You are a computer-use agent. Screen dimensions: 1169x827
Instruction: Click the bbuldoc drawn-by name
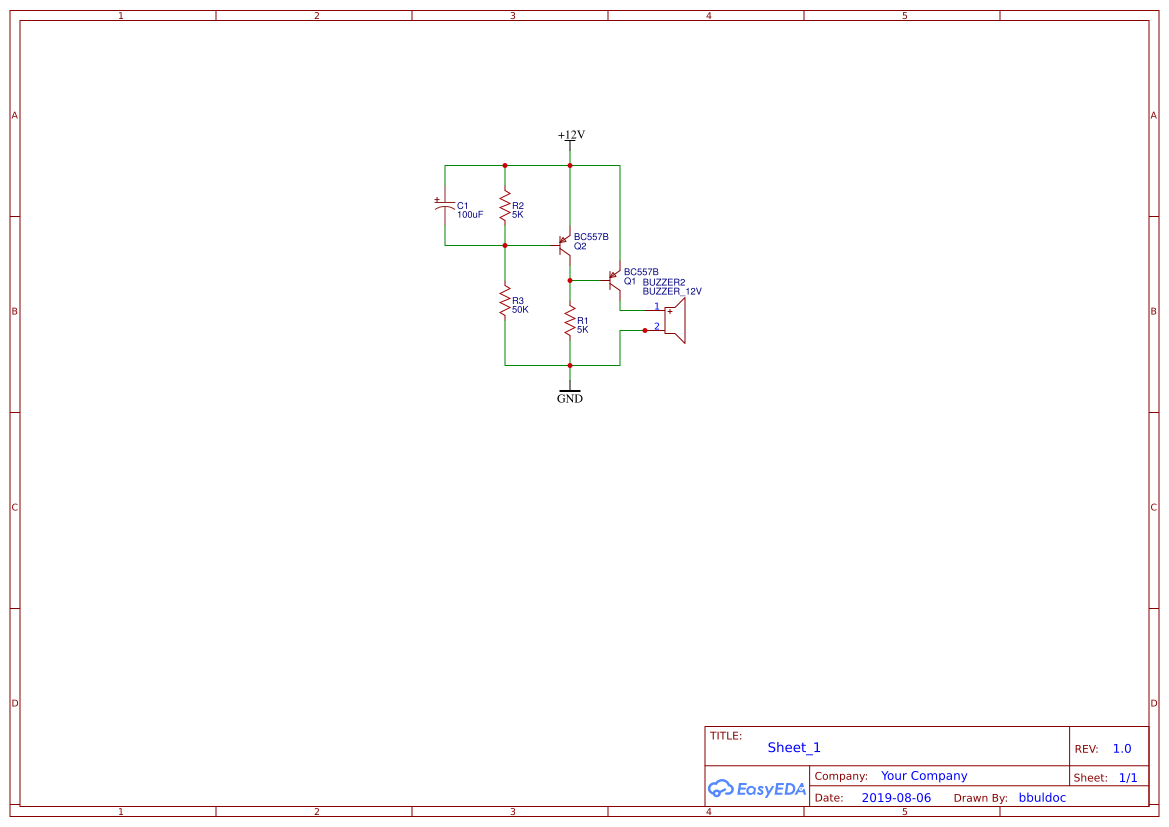(1042, 797)
